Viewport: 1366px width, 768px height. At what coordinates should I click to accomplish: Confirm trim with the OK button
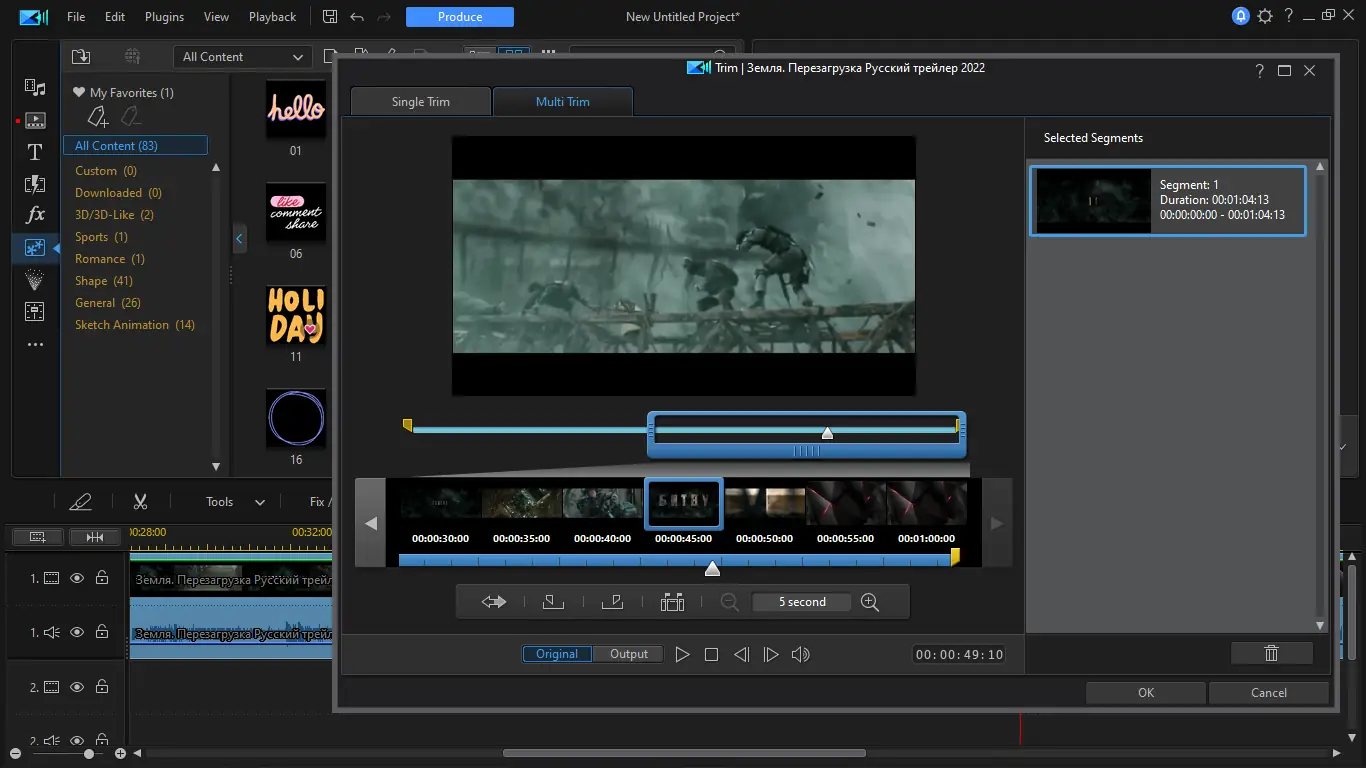[x=1146, y=693]
